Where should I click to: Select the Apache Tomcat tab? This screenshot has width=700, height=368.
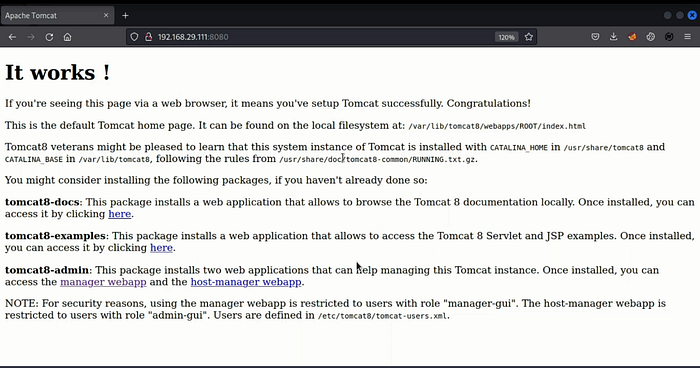pos(57,16)
